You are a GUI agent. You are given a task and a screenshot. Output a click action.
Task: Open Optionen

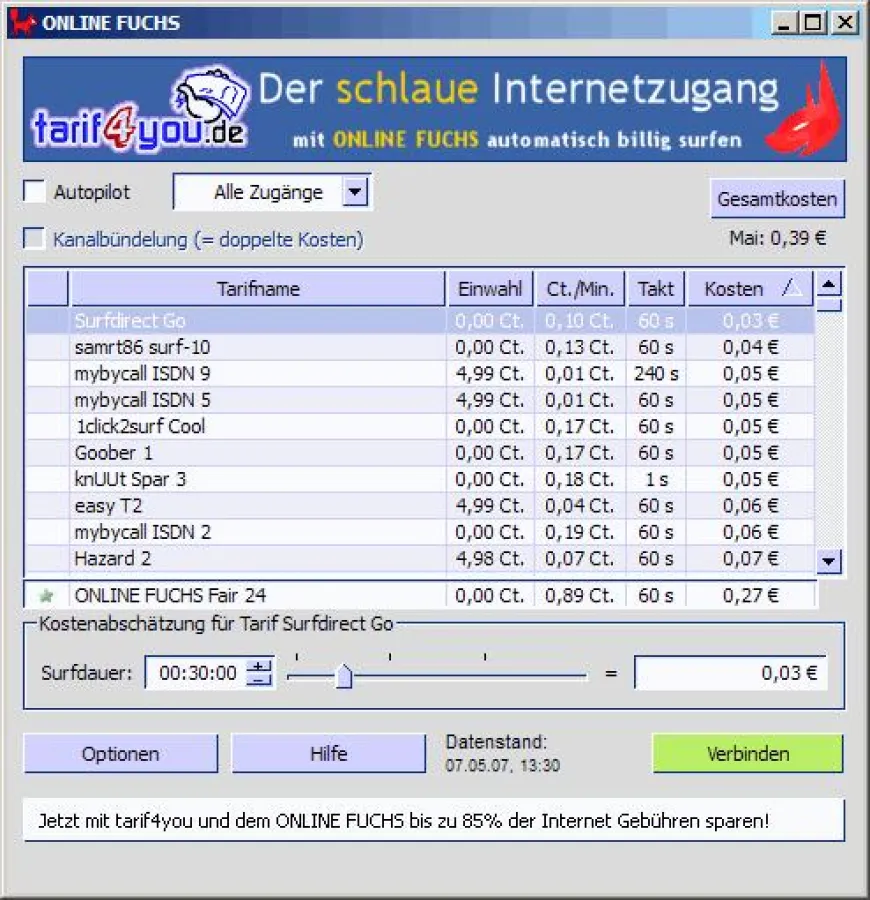click(x=120, y=753)
